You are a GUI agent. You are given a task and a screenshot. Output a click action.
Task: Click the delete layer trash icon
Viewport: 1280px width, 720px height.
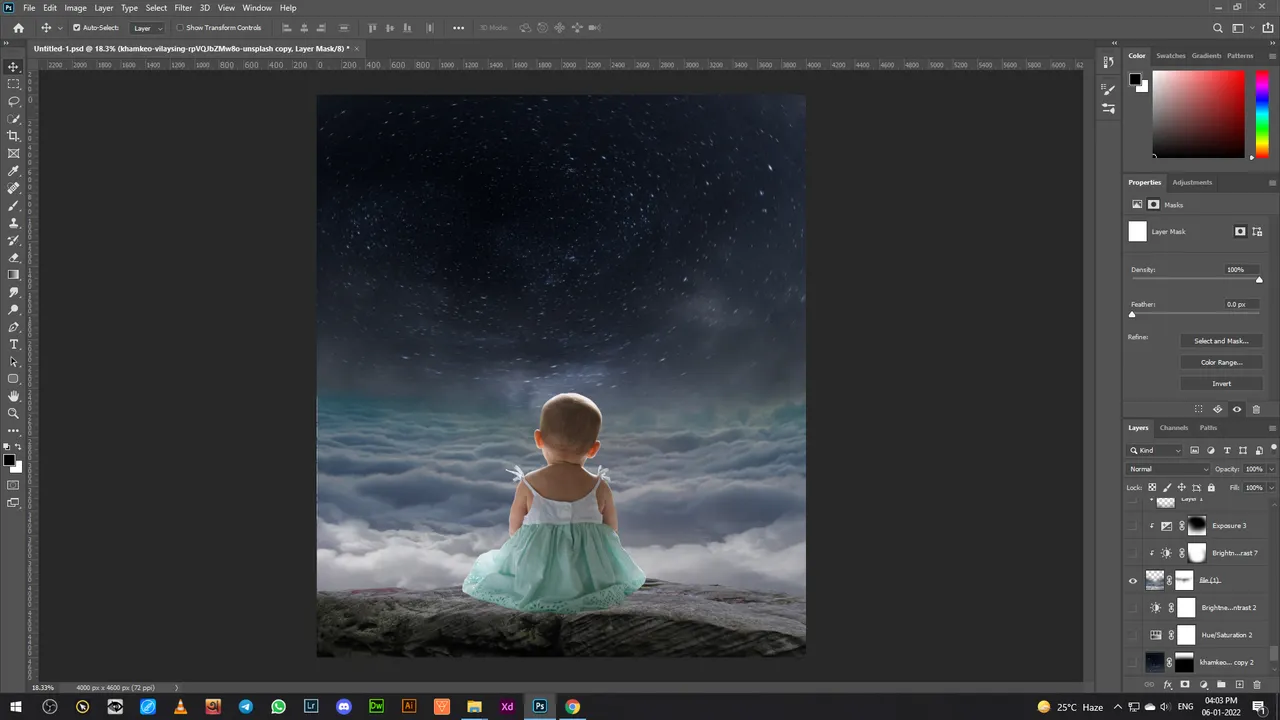click(x=1257, y=684)
